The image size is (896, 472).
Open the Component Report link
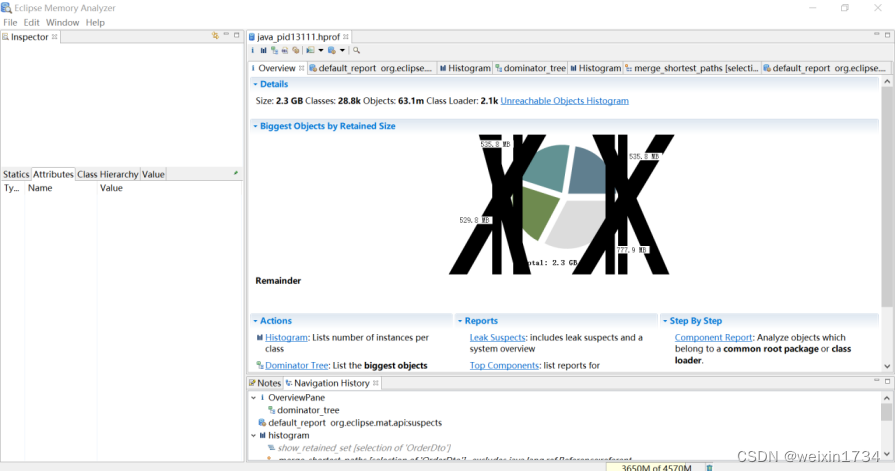[713, 338]
